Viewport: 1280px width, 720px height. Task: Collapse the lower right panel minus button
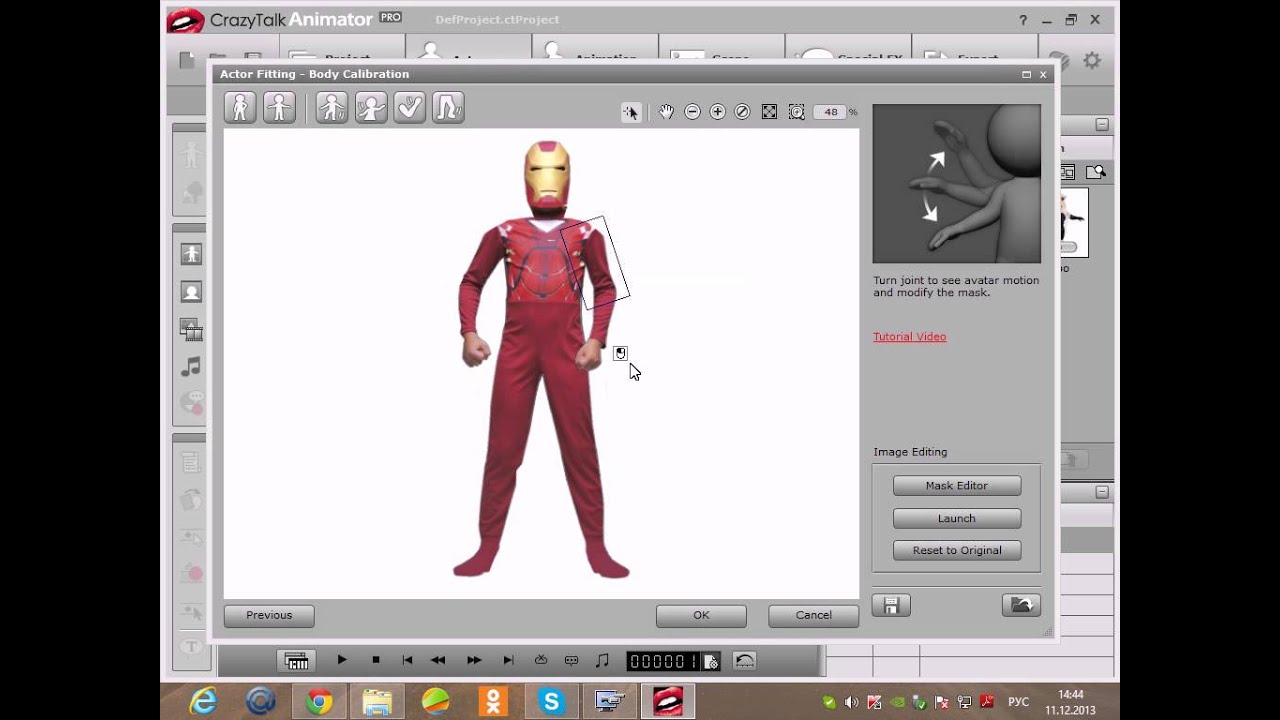1102,492
